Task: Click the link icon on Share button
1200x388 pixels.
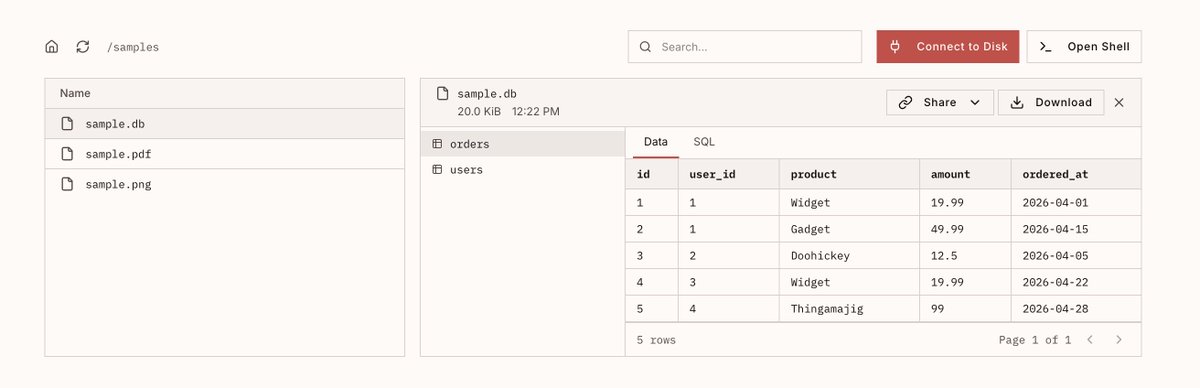Action: click(x=906, y=102)
